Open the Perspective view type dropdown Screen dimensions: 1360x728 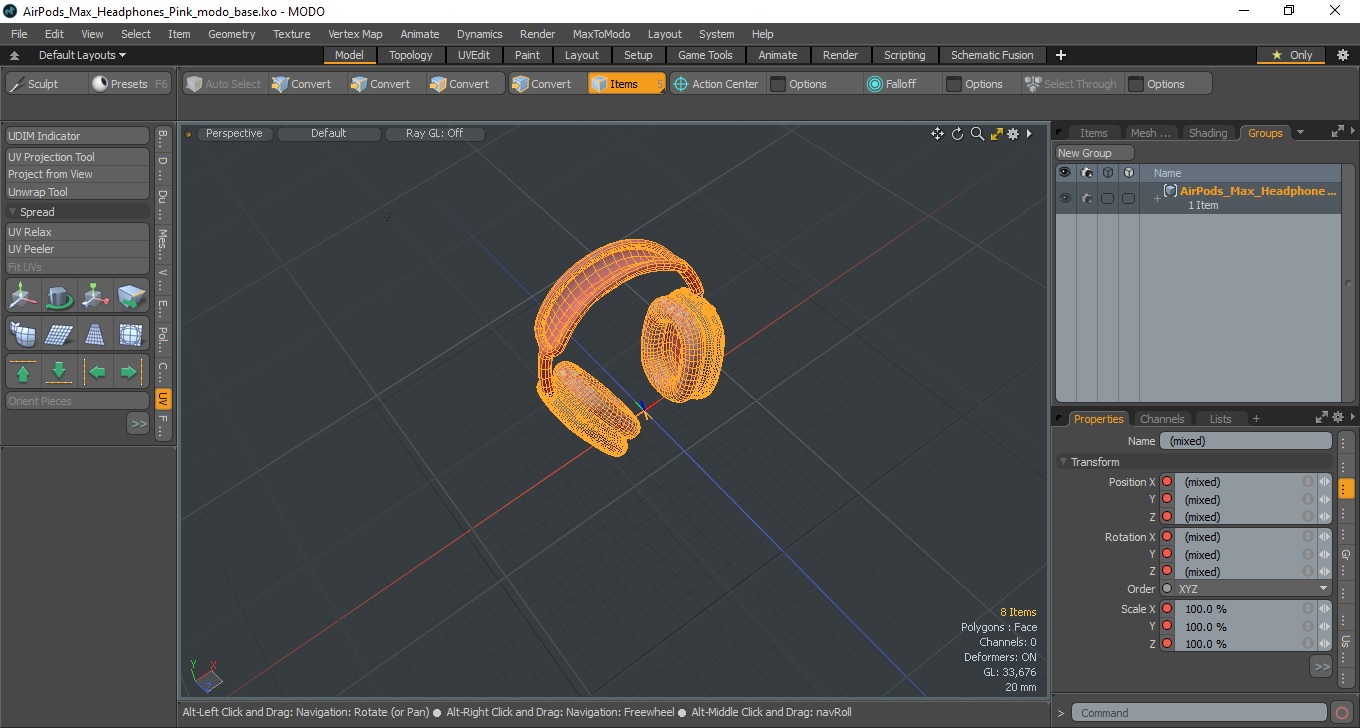click(x=234, y=133)
